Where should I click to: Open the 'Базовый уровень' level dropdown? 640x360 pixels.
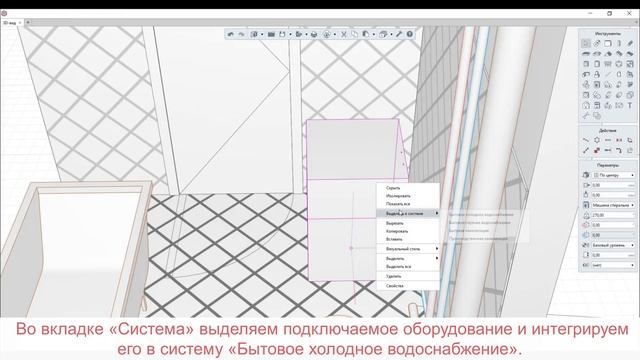point(613,245)
